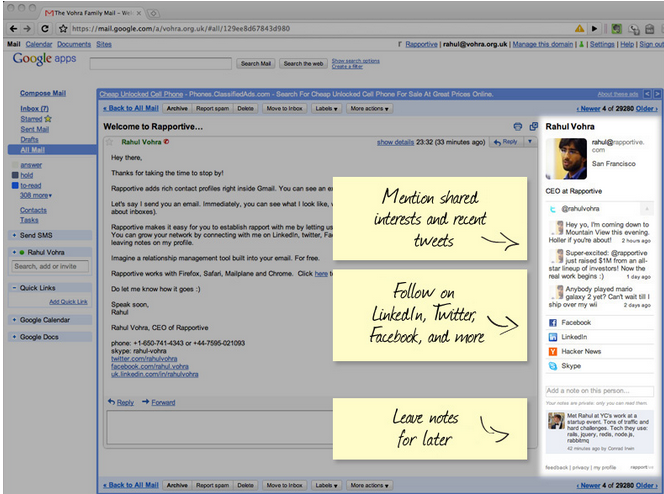This screenshot has width=664, height=494.
Task: Star the Welcome to Rapportive message
Action: pyautogui.click(x=111, y=142)
